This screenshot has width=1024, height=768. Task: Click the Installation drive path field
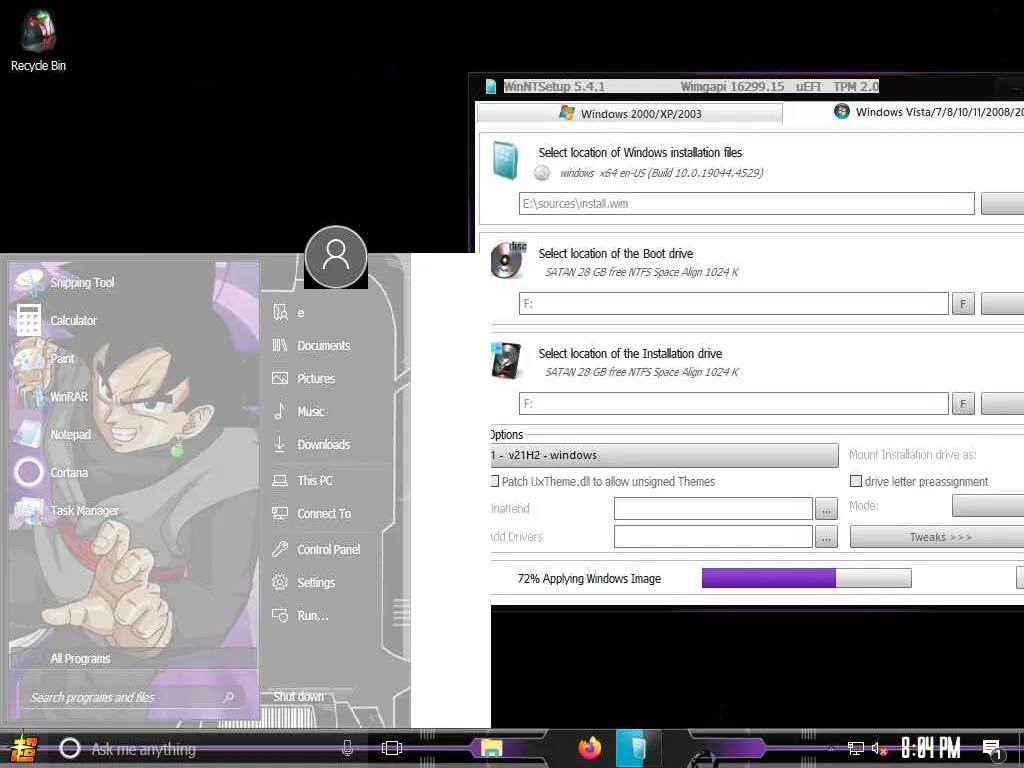tap(733, 404)
